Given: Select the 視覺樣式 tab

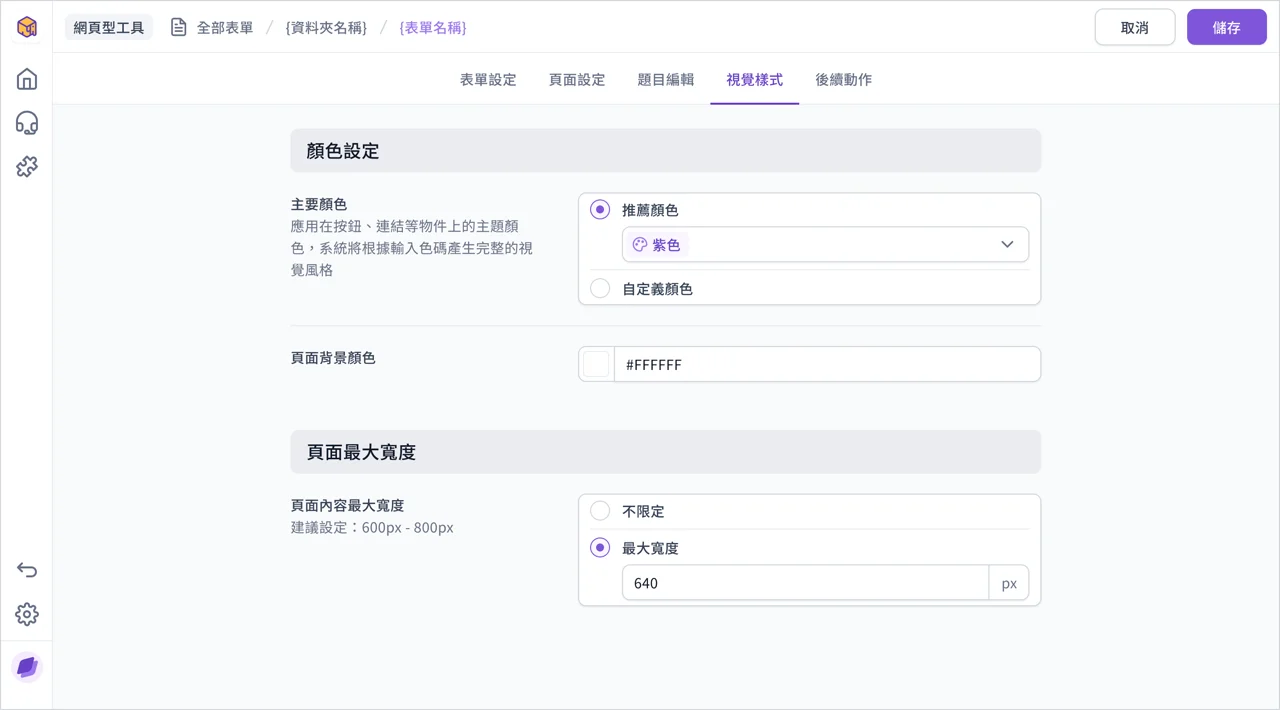Looking at the screenshot, I should 755,79.
